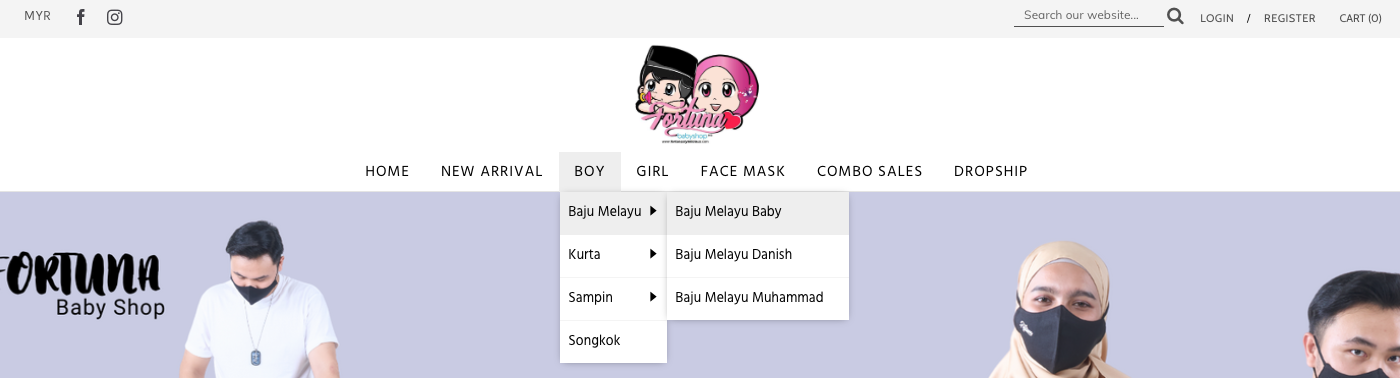Open the MYR currency selector
The width and height of the screenshot is (1400, 378).
(37, 16)
